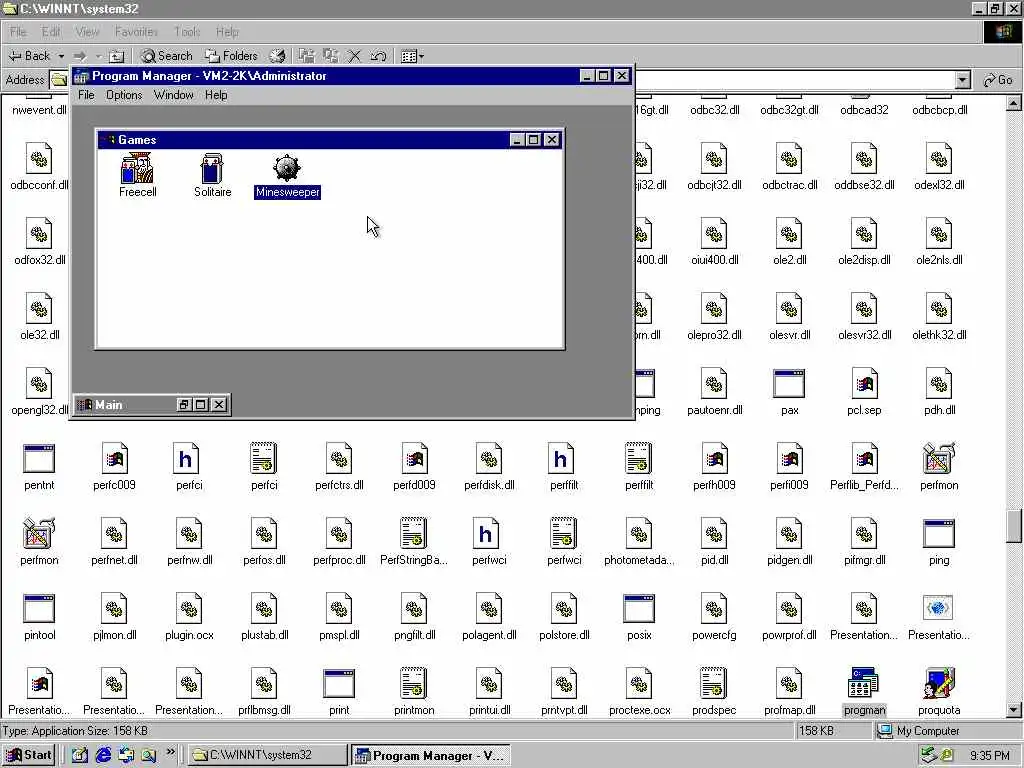The height and width of the screenshot is (768, 1024).
Task: Select the odbcconf.dll file icon
Action: pyautogui.click(x=39, y=158)
